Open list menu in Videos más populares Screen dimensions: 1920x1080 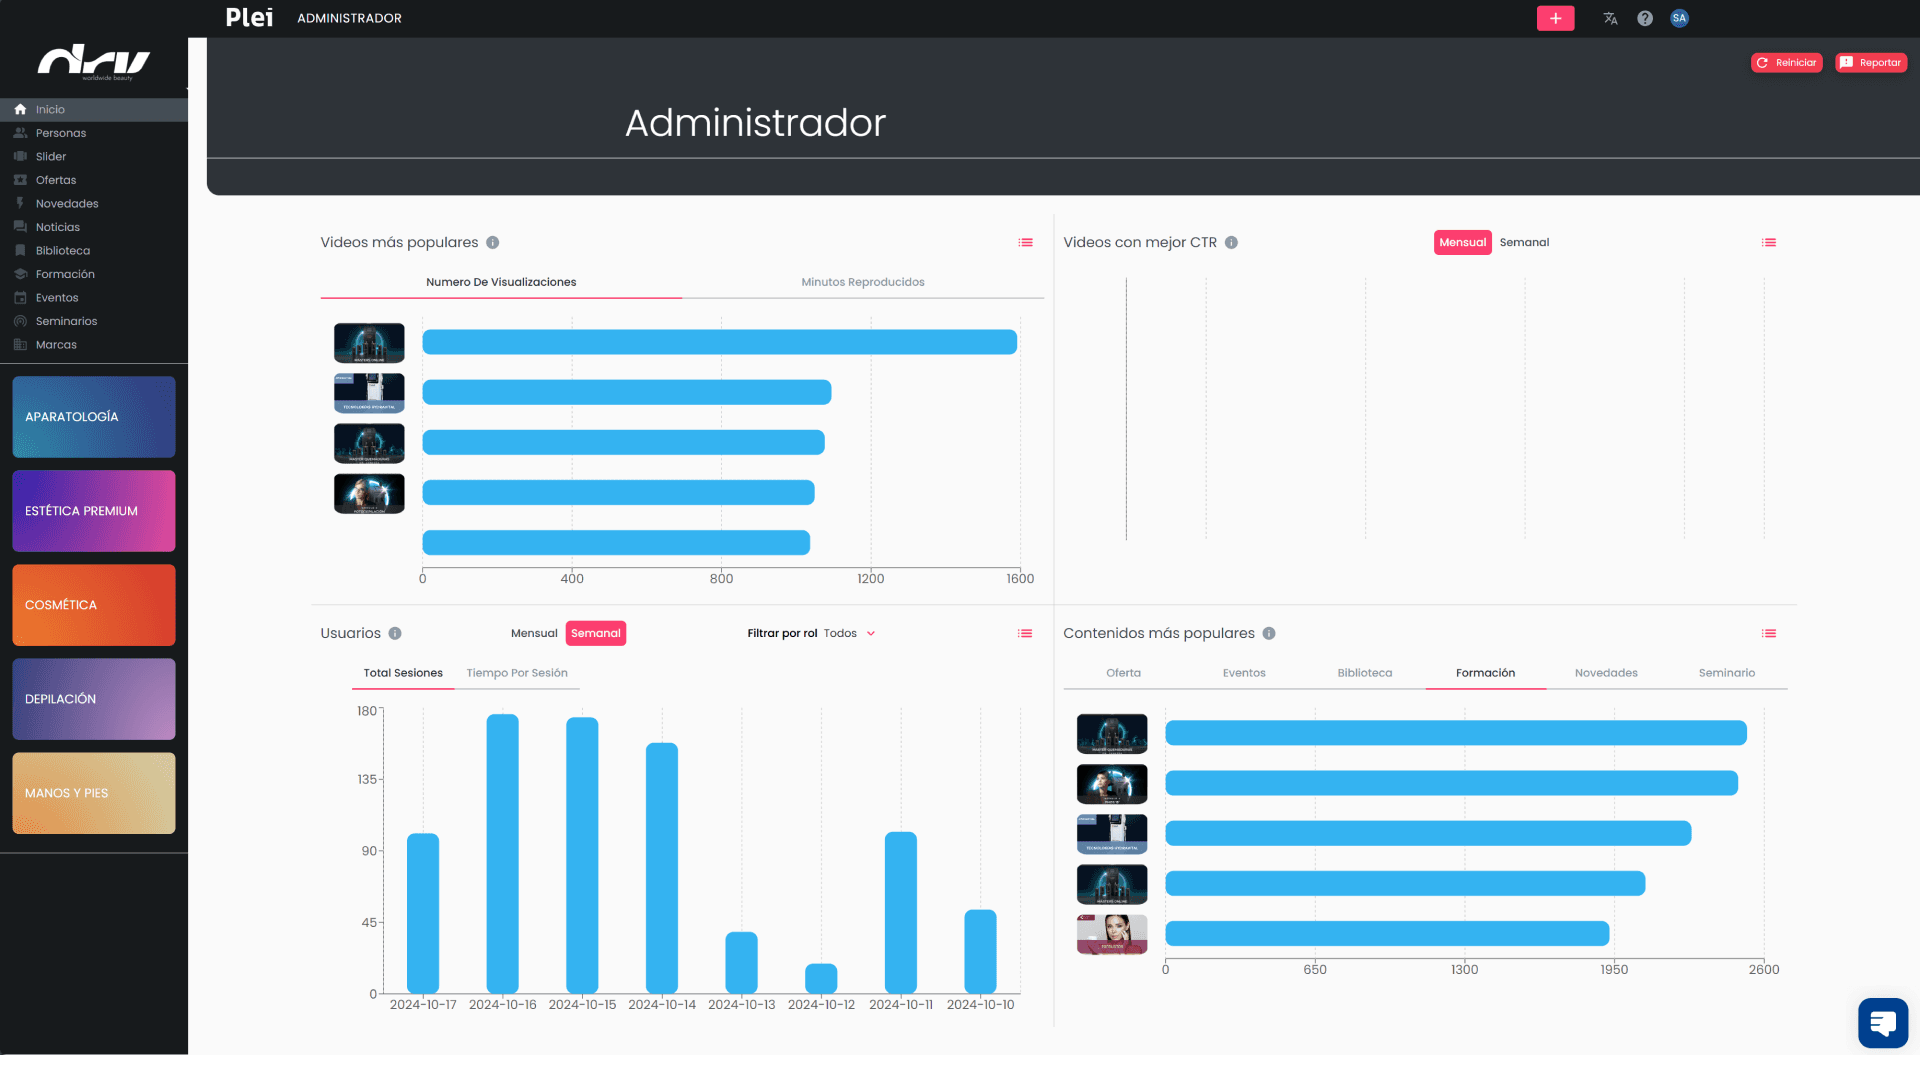[x=1025, y=242]
